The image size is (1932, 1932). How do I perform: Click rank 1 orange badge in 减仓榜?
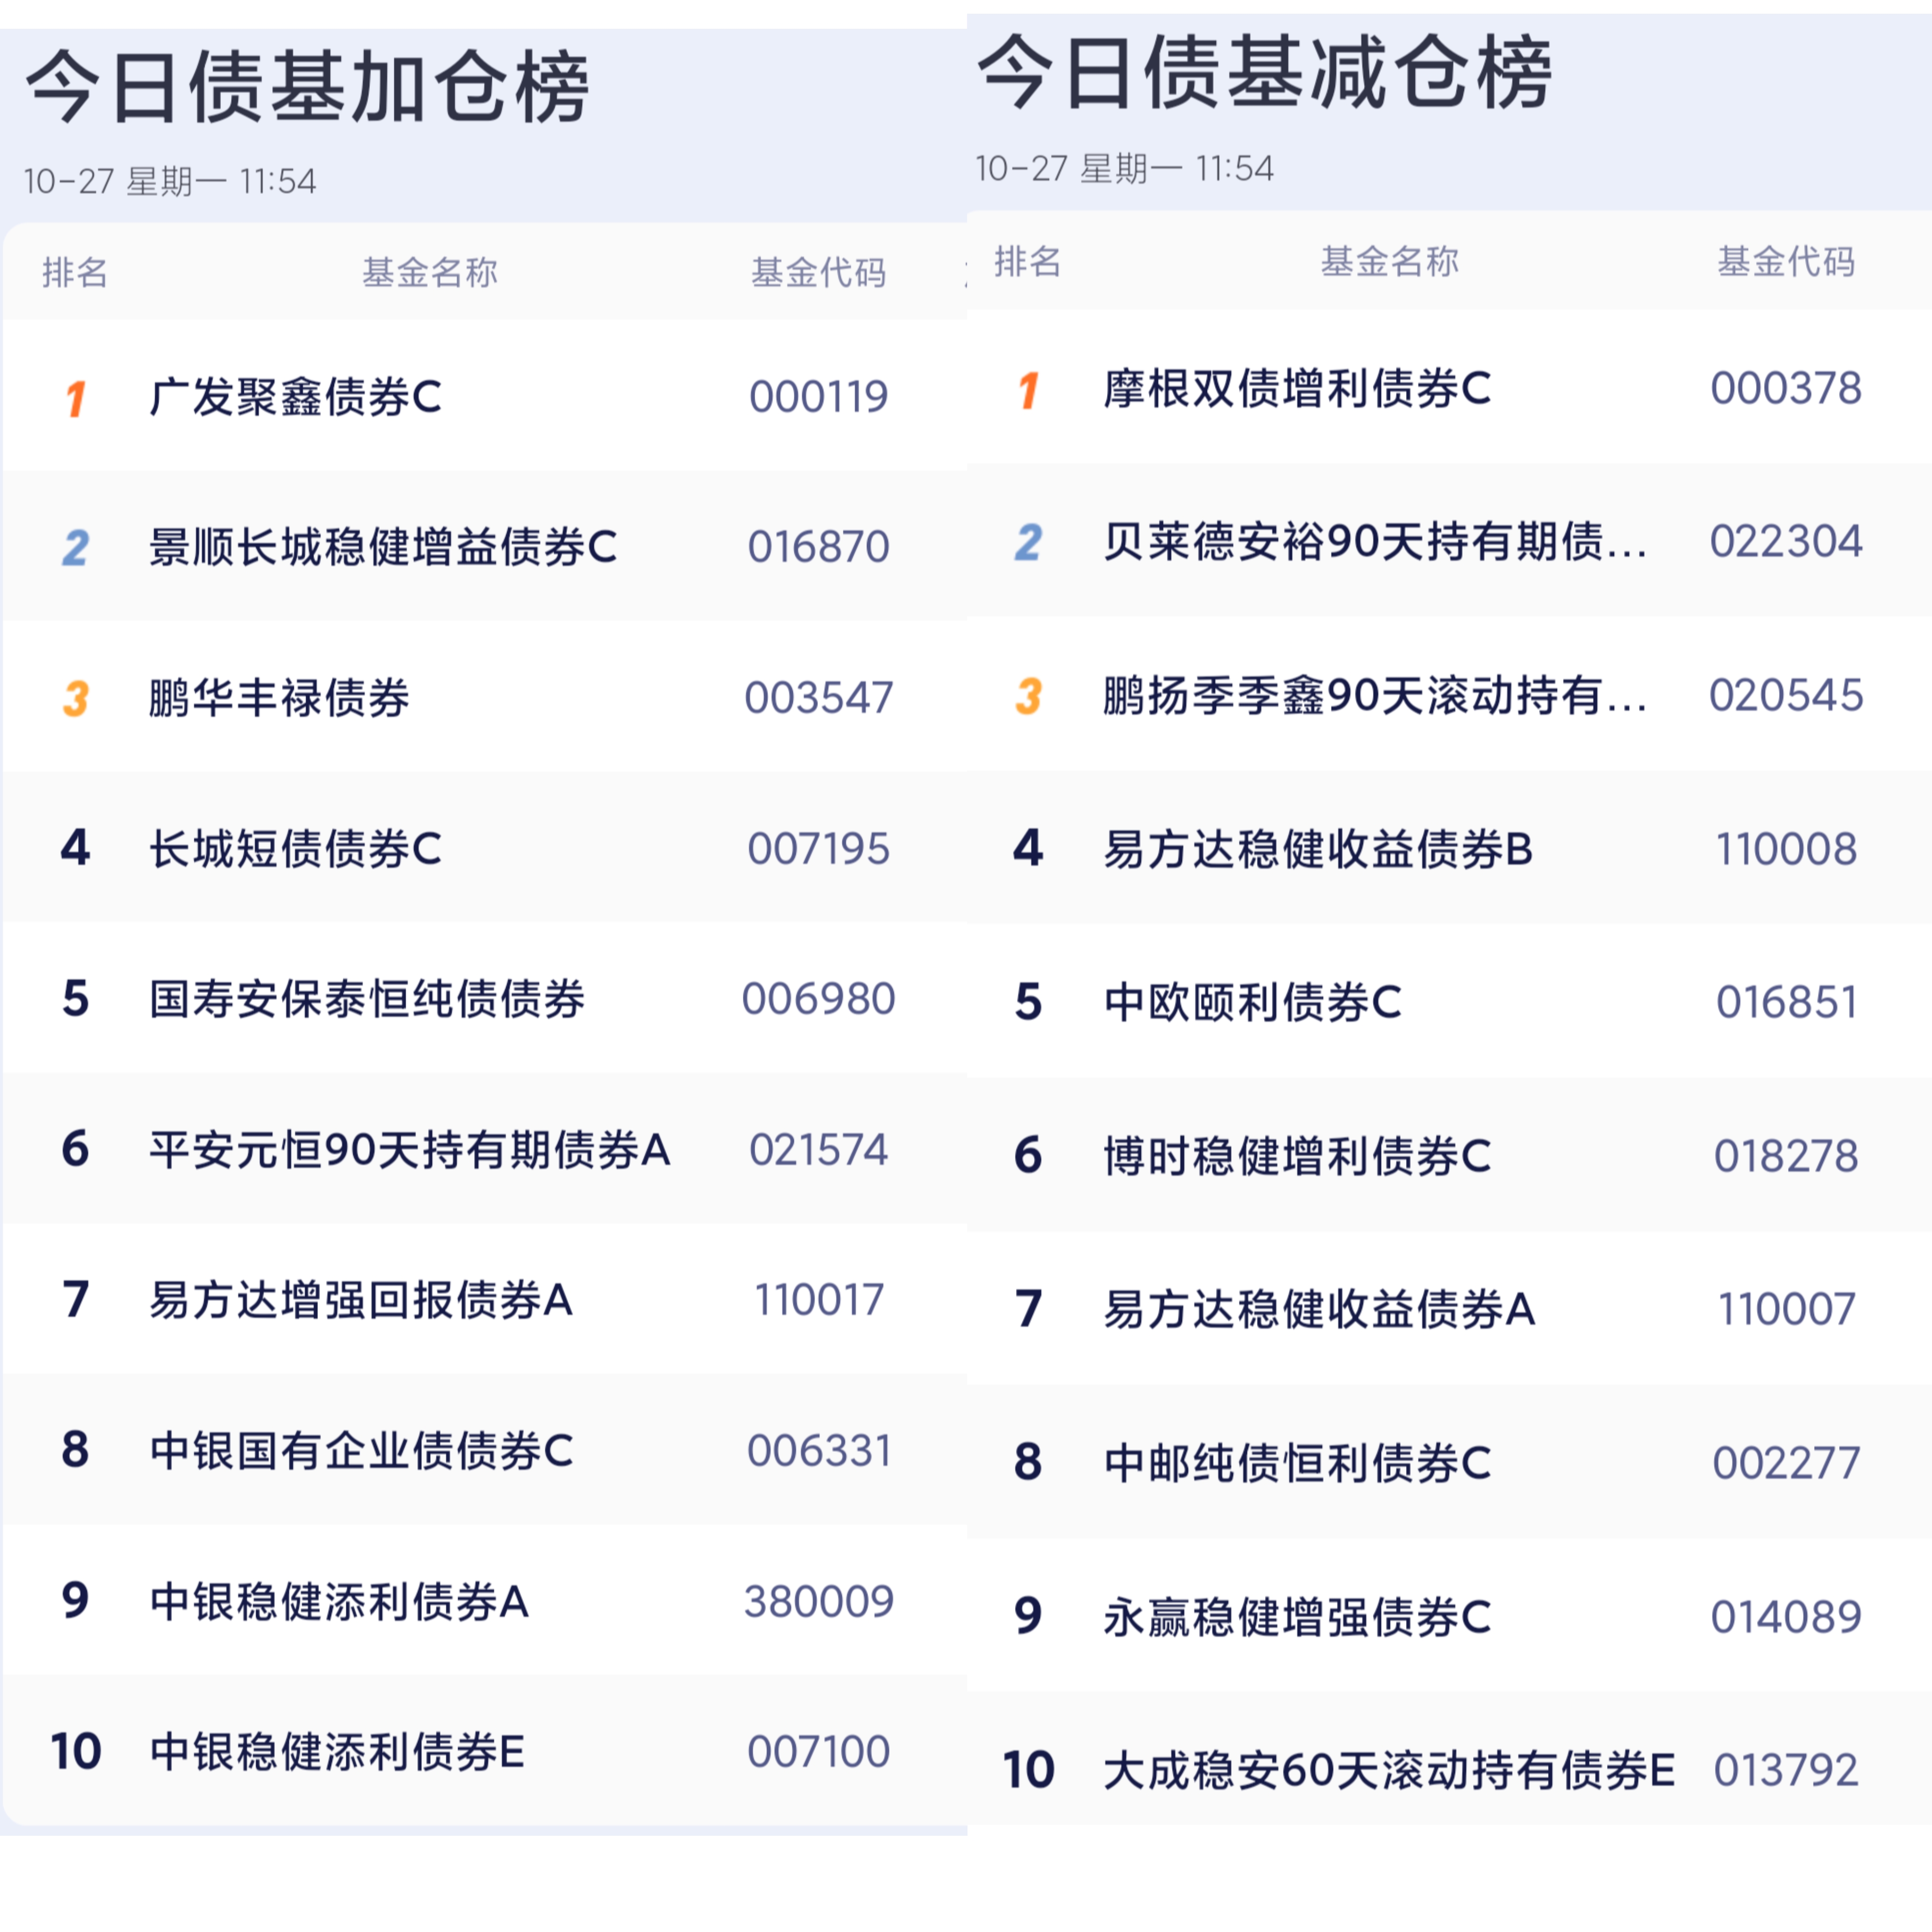(1028, 390)
